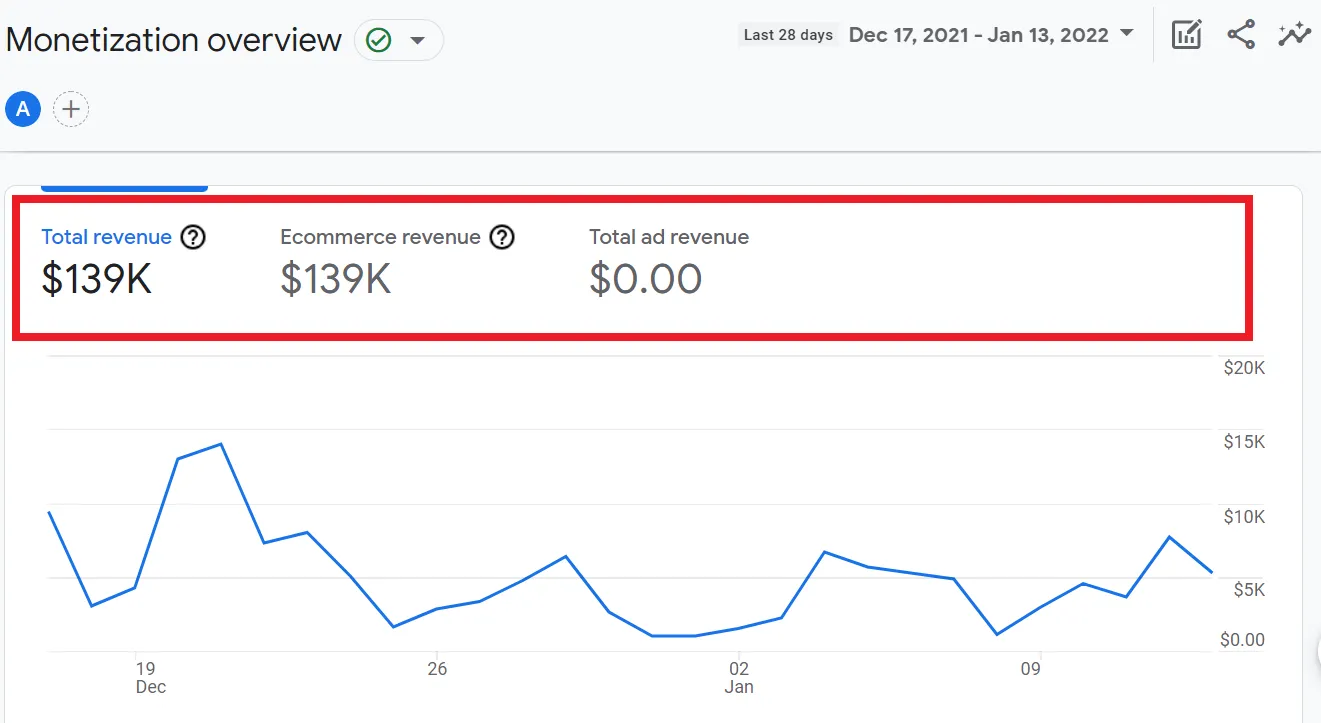Image resolution: width=1321 pixels, height=723 pixels.
Task: Click the '19 Dec' x-axis label
Action: pos(149,677)
